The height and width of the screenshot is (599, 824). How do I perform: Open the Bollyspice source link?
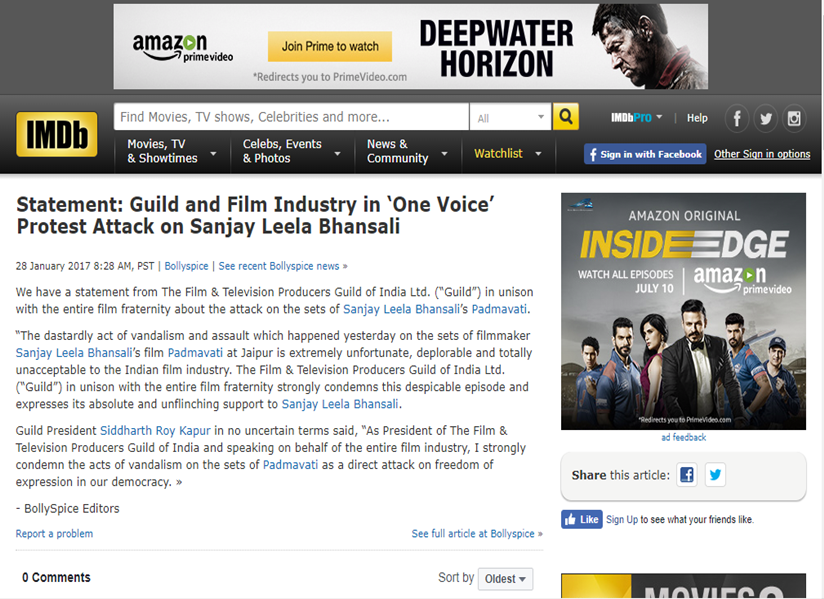point(186,266)
